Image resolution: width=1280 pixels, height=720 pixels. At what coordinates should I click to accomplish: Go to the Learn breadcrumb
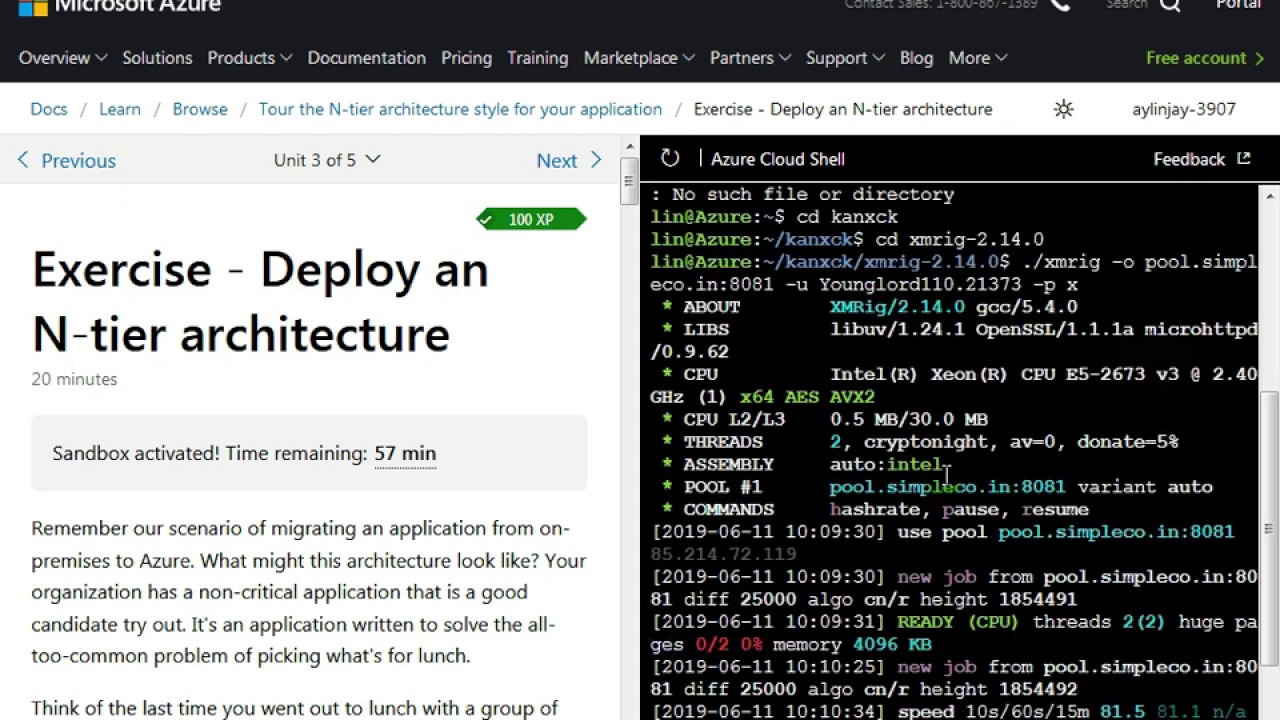pos(120,109)
